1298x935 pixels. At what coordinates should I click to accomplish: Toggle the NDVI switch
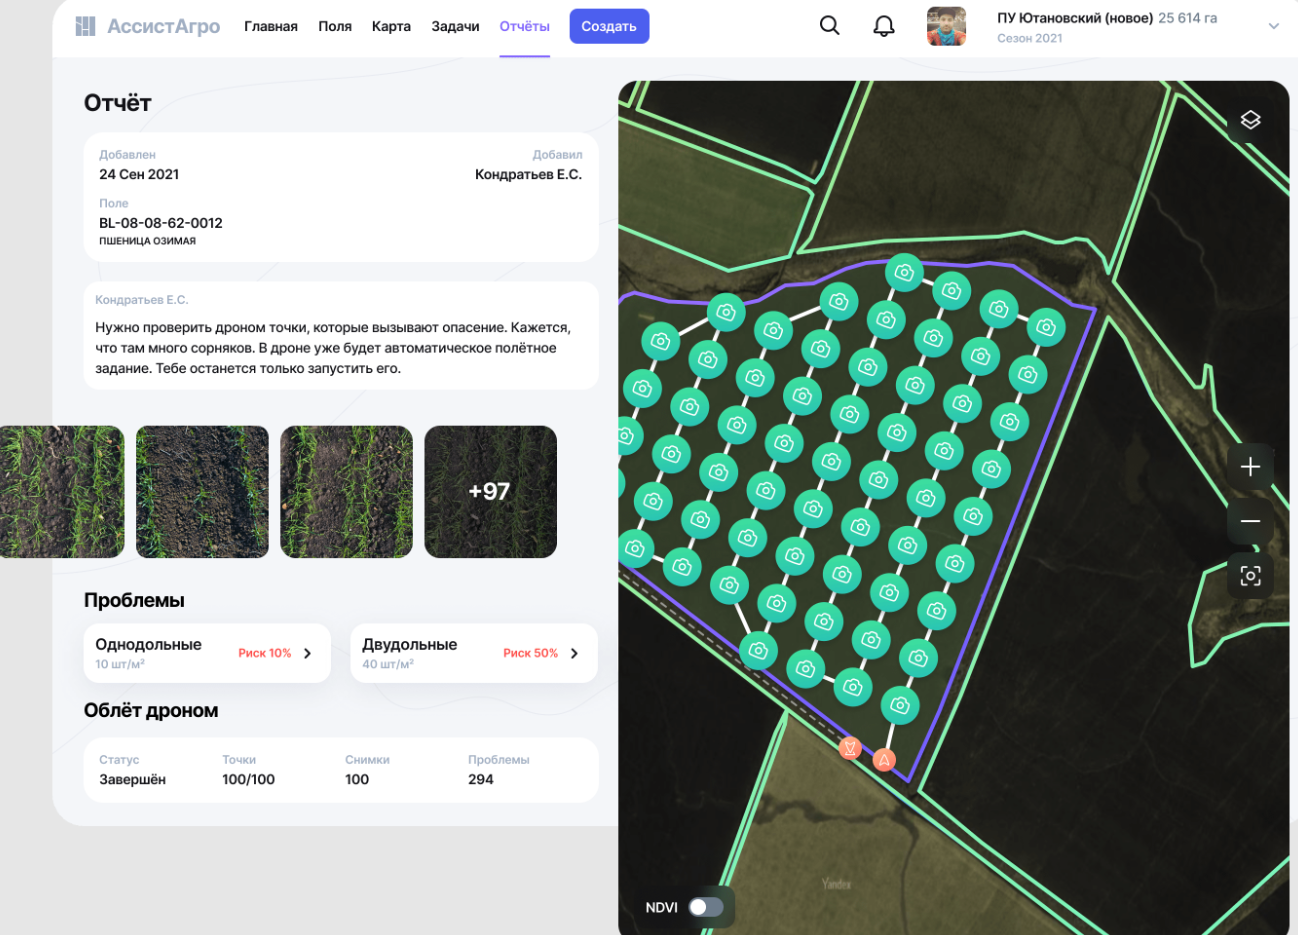[705, 907]
